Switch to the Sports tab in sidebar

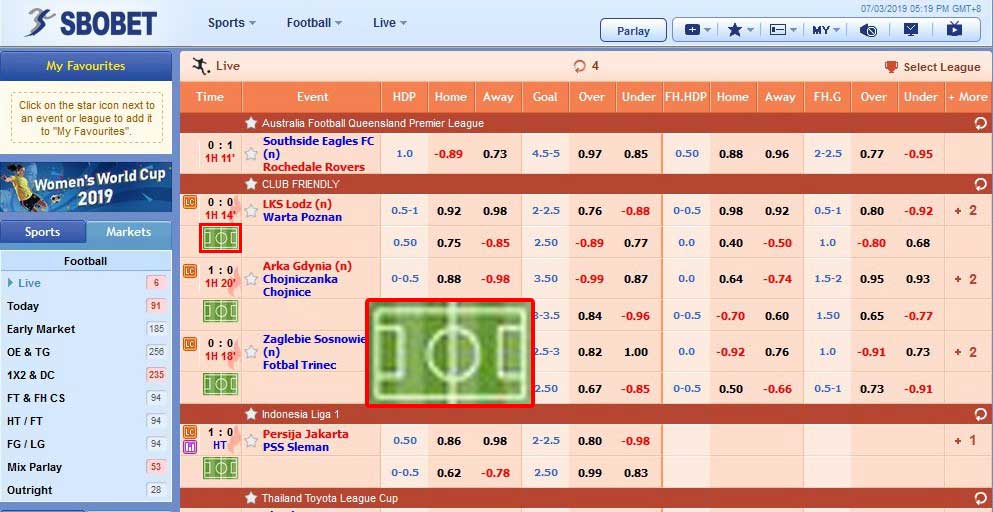click(x=43, y=232)
